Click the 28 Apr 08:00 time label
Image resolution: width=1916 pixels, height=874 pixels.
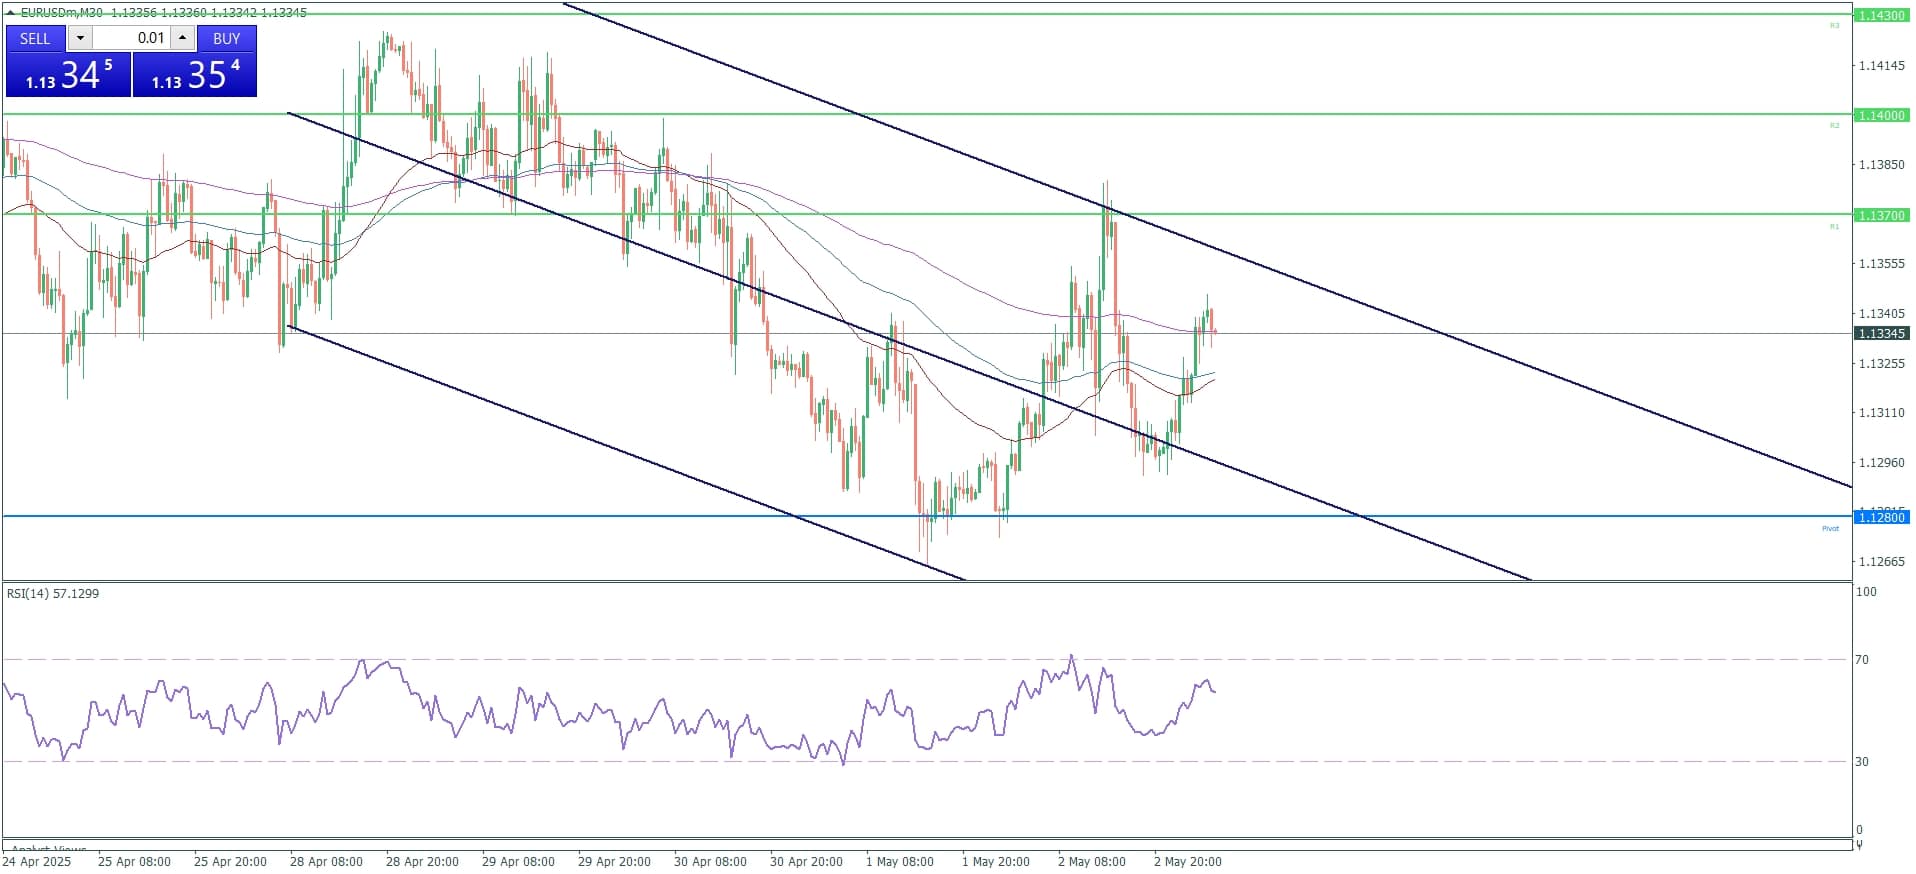pyautogui.click(x=326, y=861)
